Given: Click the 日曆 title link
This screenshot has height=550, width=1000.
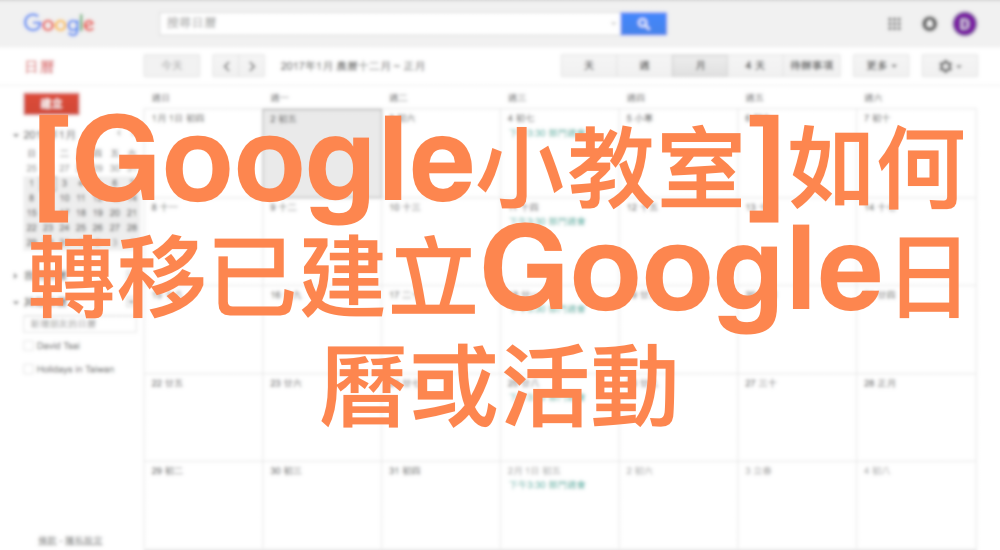Looking at the screenshot, I should tap(40, 66).
